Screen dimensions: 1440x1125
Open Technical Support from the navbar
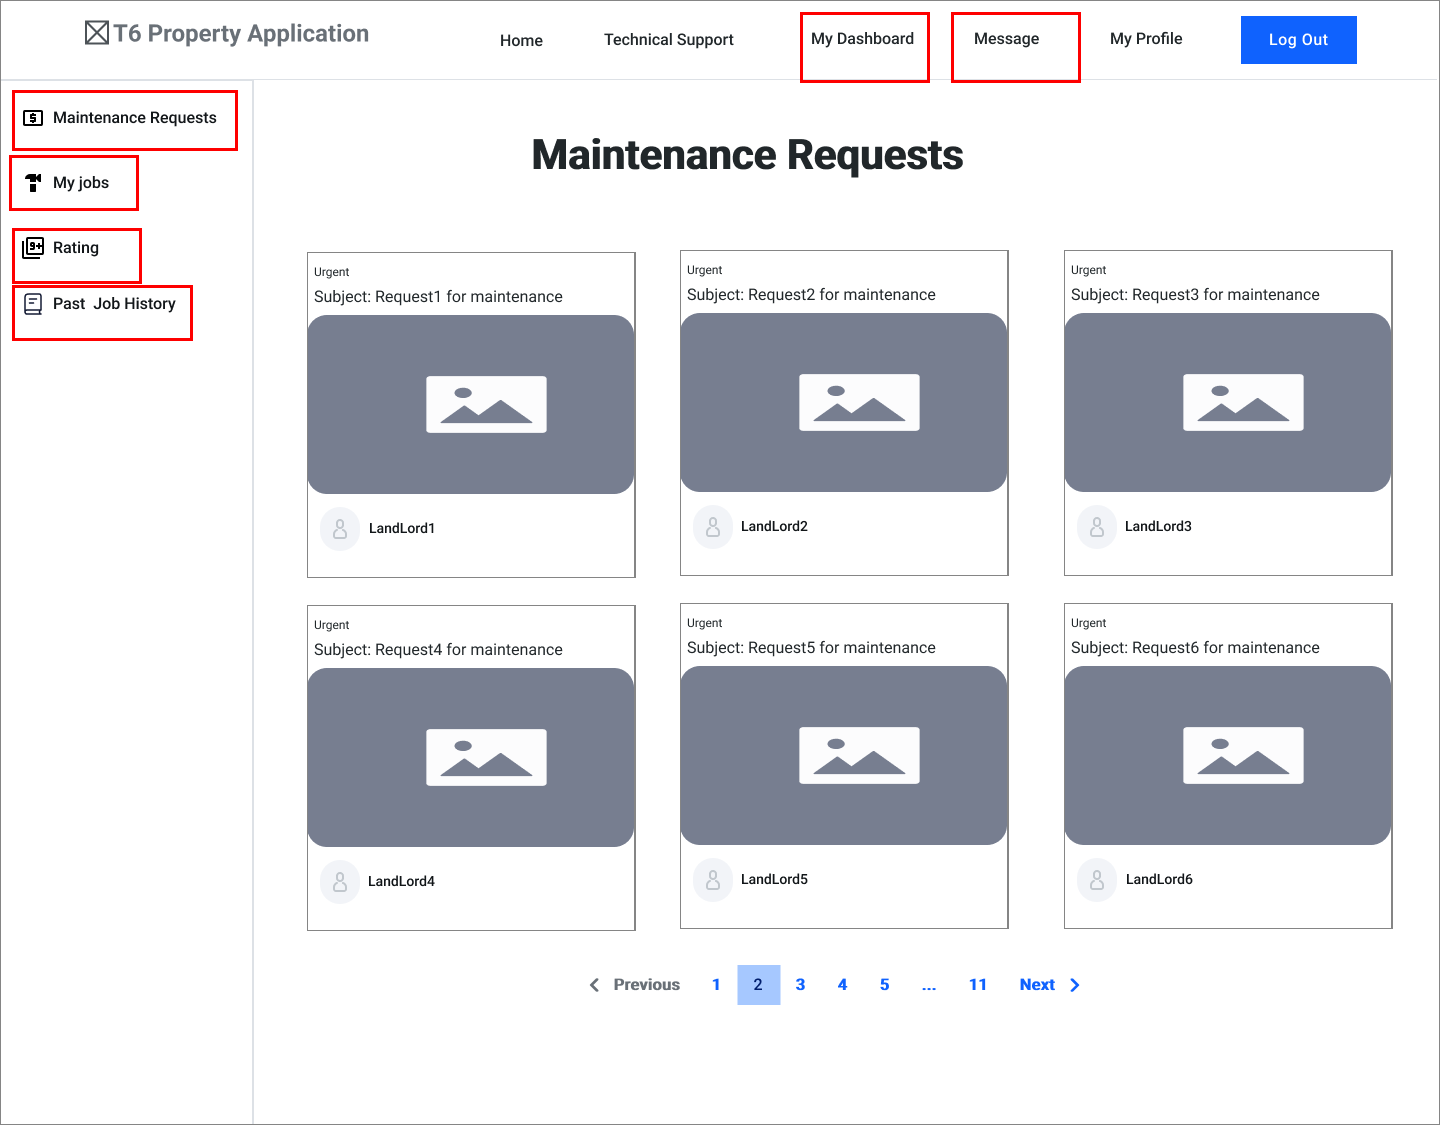click(669, 40)
